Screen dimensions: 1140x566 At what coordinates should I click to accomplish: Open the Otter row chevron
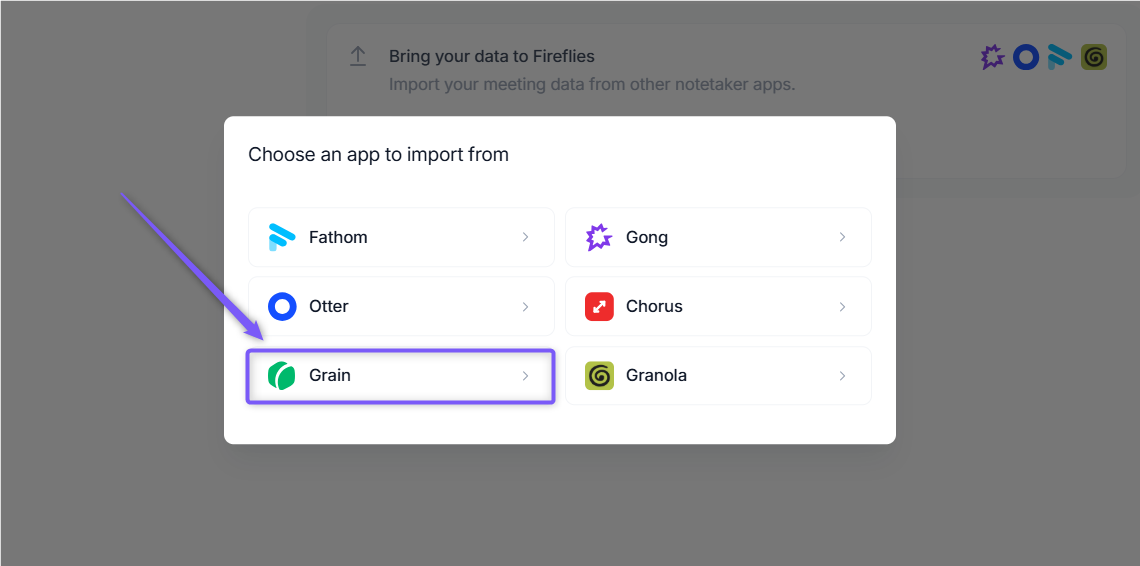[525, 306]
